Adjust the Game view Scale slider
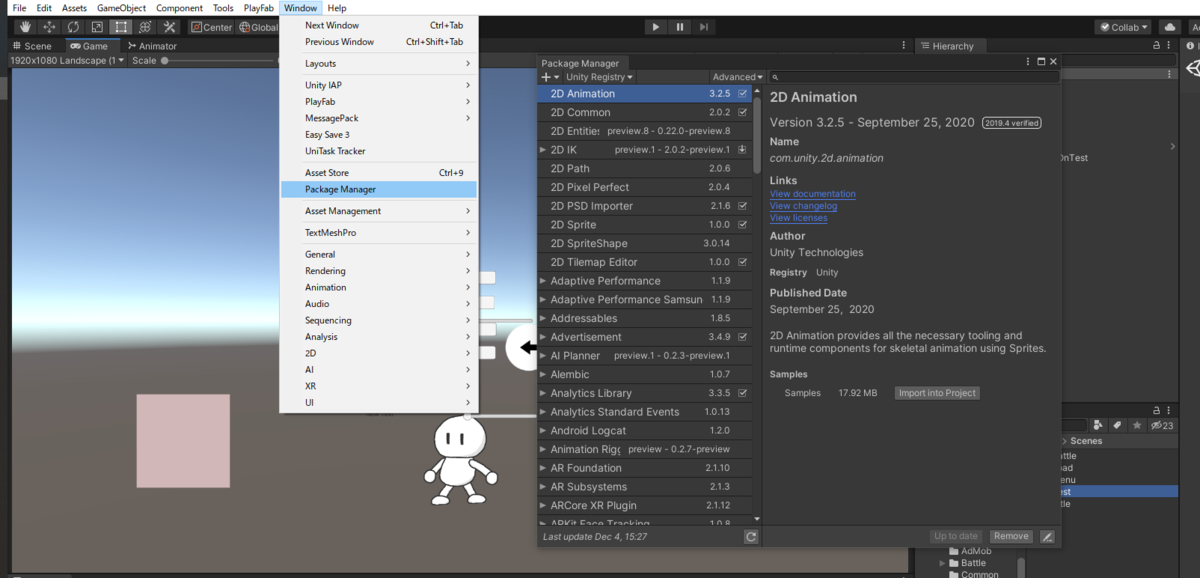The height and width of the screenshot is (578, 1200). (x=220, y=60)
